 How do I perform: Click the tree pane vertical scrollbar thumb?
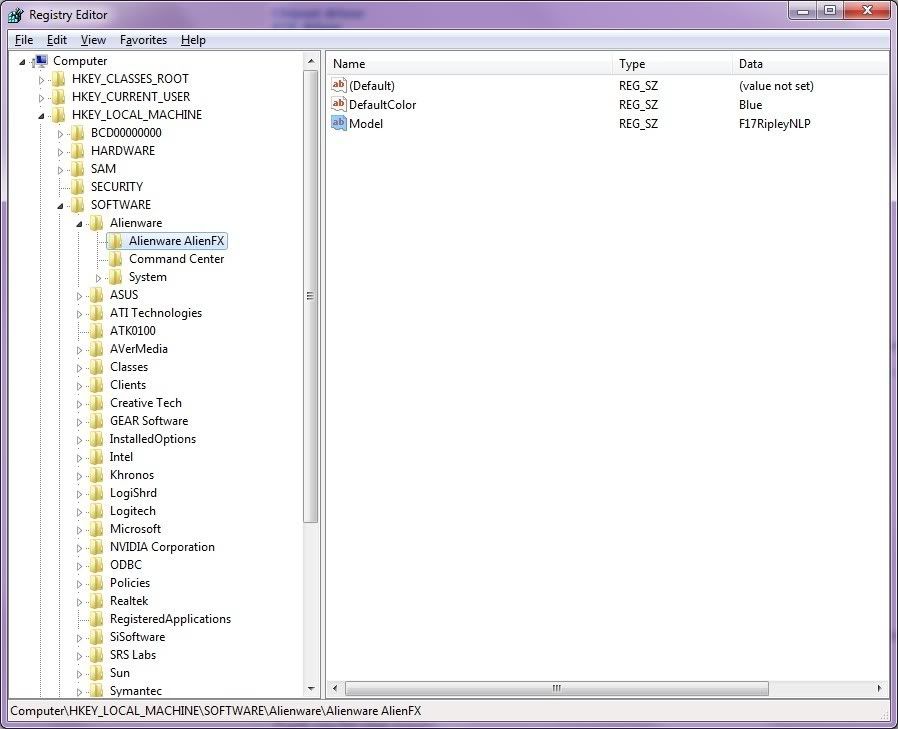(x=310, y=296)
